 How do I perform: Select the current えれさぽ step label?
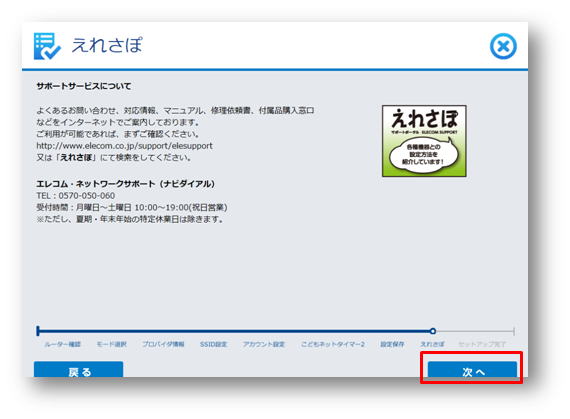click(x=432, y=344)
